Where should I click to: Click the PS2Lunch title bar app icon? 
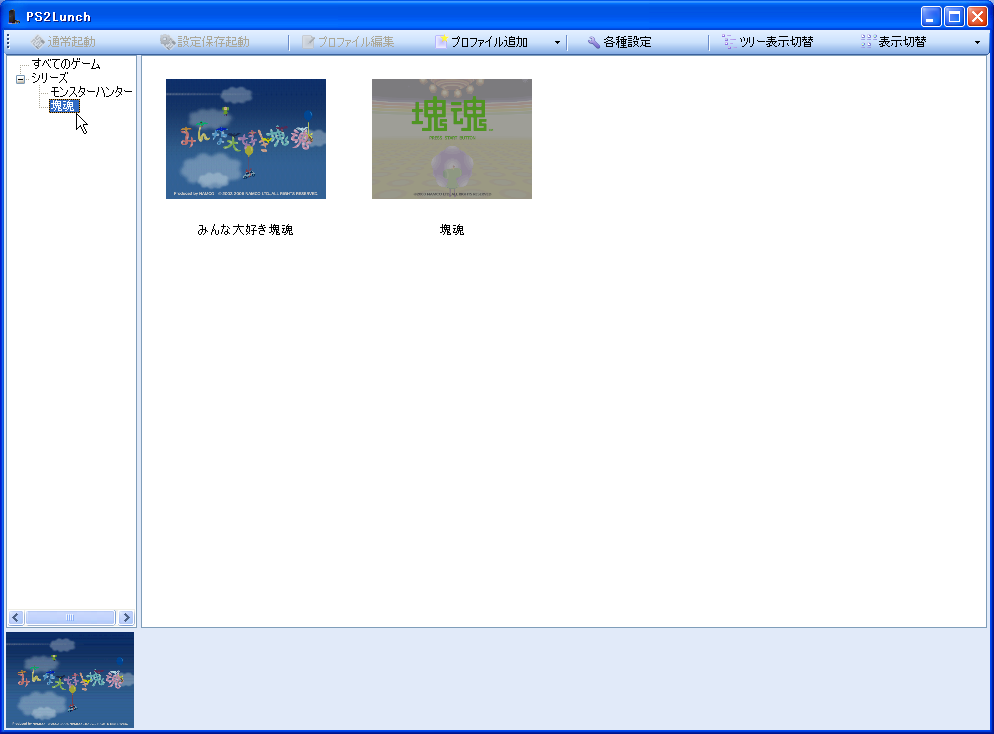point(13,16)
